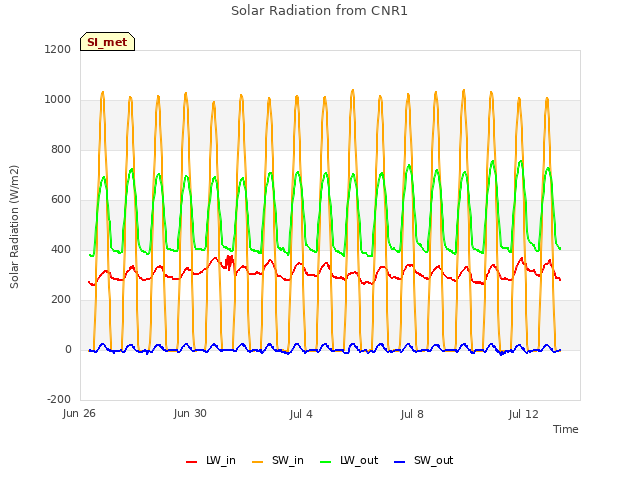Click the chart title Solar Radiation from CNR1
The width and height of the screenshot is (640, 480).
tap(319, 11)
